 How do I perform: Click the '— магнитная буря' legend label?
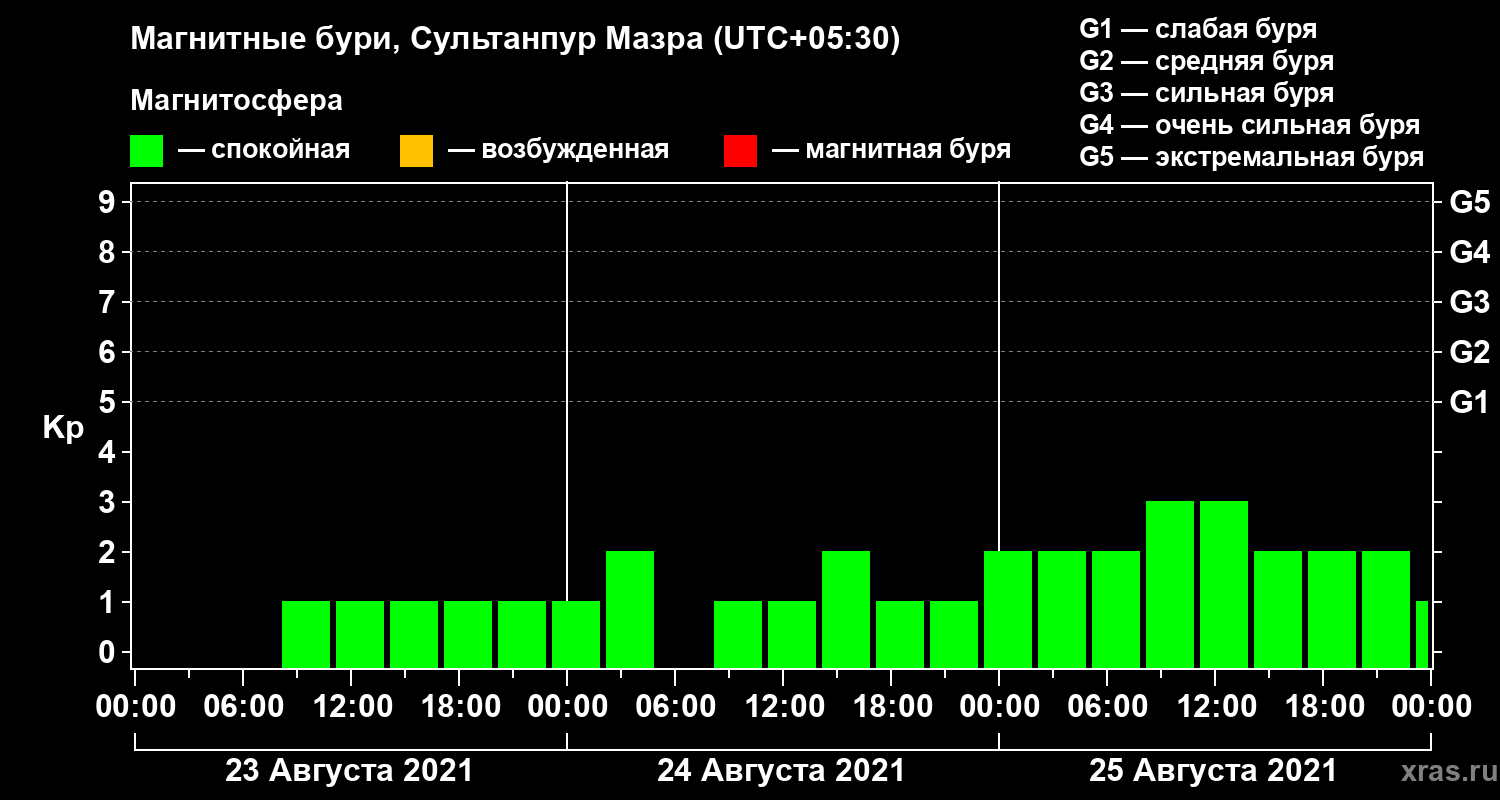[x=891, y=150]
